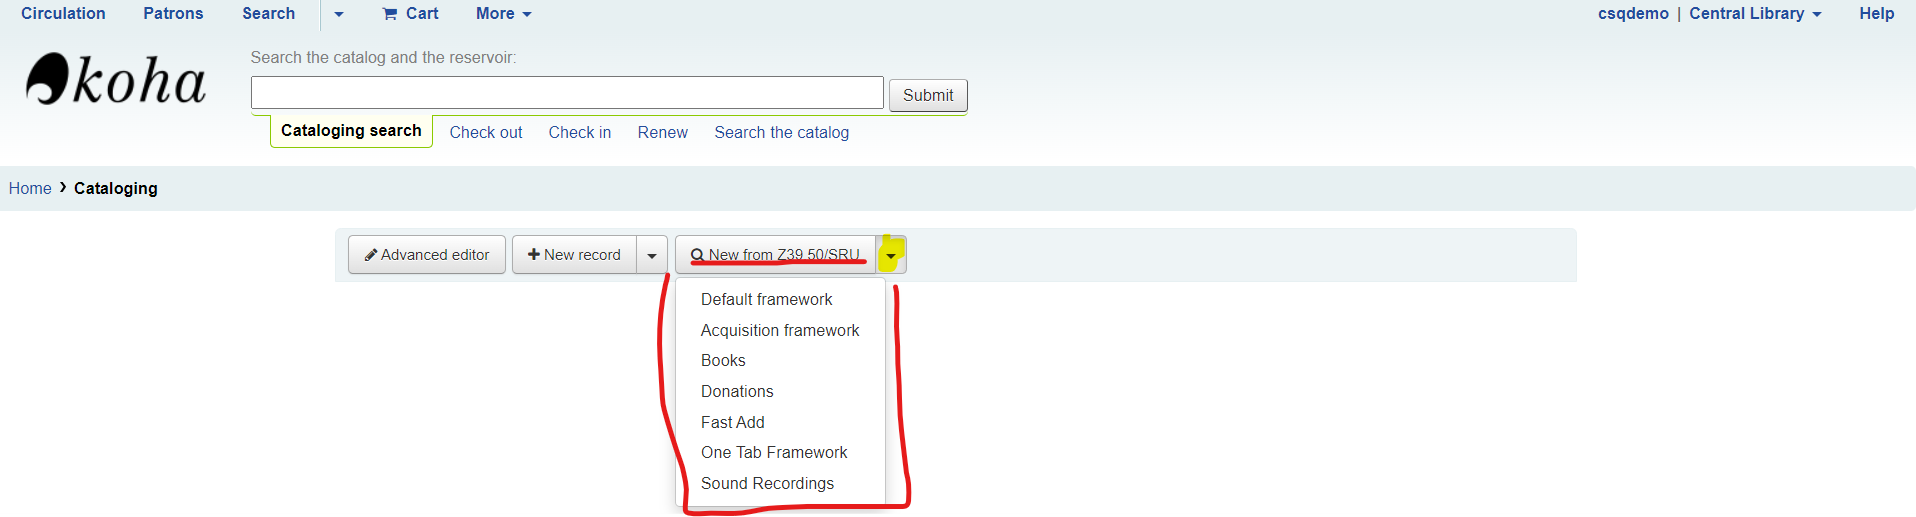
Task: Expand the Search menu arrow in top bar
Action: [x=339, y=14]
